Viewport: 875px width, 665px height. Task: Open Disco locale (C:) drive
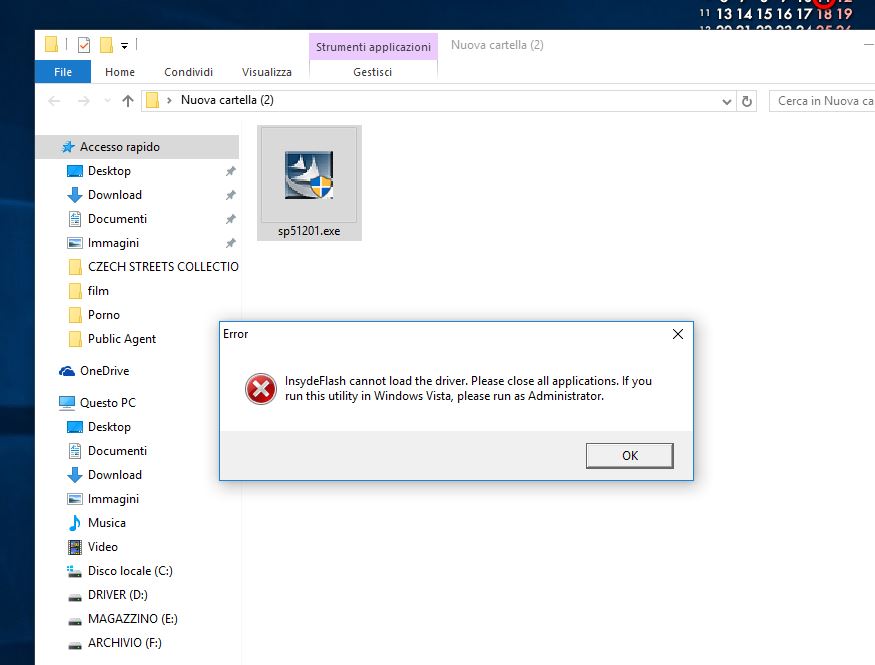(130, 571)
